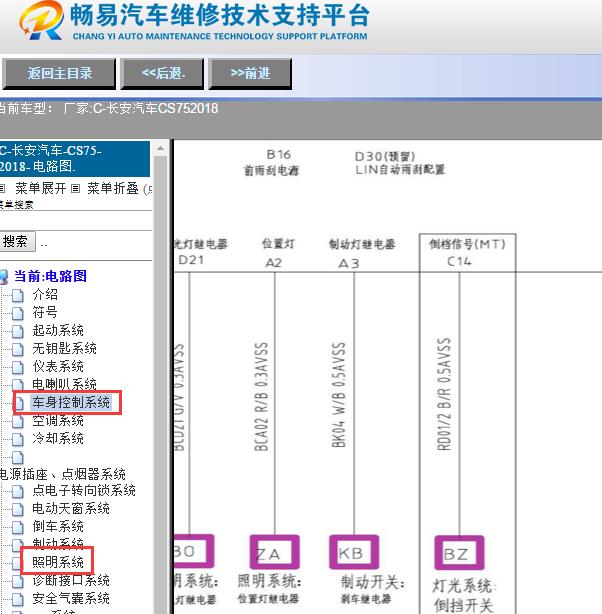Click the small icon before 菜单折叠
602x614 pixels.
(75, 189)
